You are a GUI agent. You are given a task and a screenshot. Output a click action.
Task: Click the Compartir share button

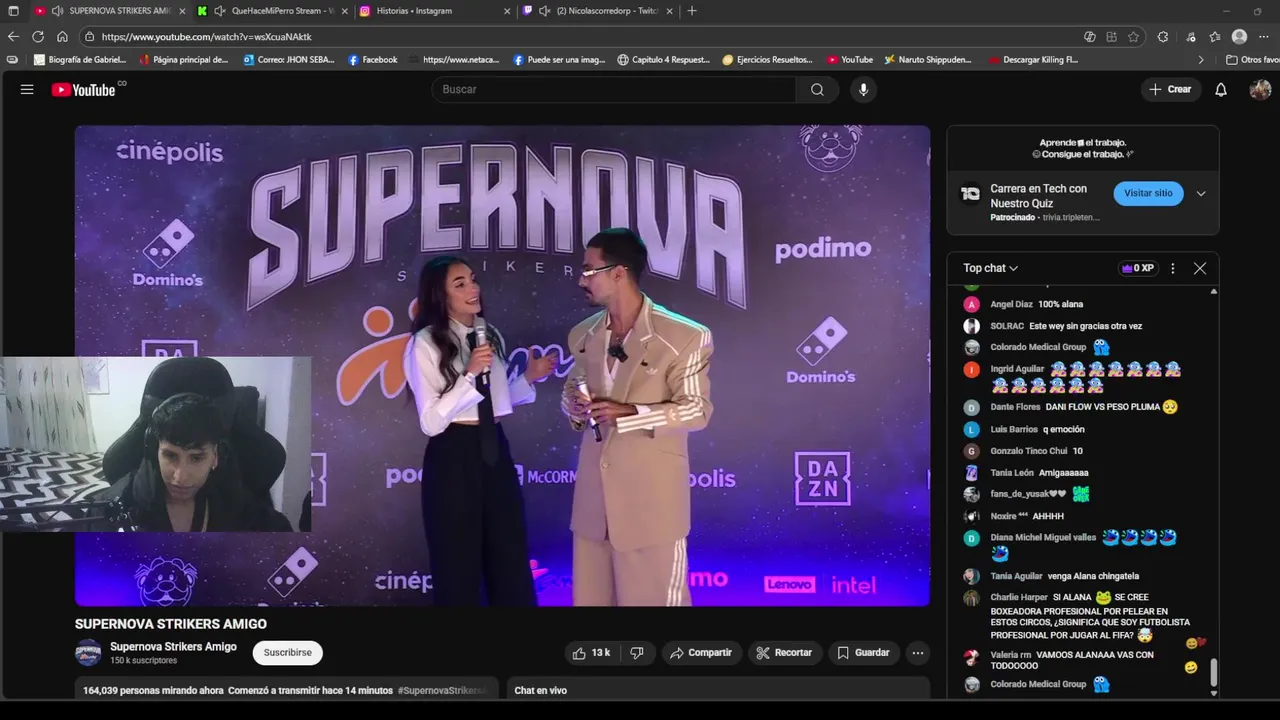701,653
